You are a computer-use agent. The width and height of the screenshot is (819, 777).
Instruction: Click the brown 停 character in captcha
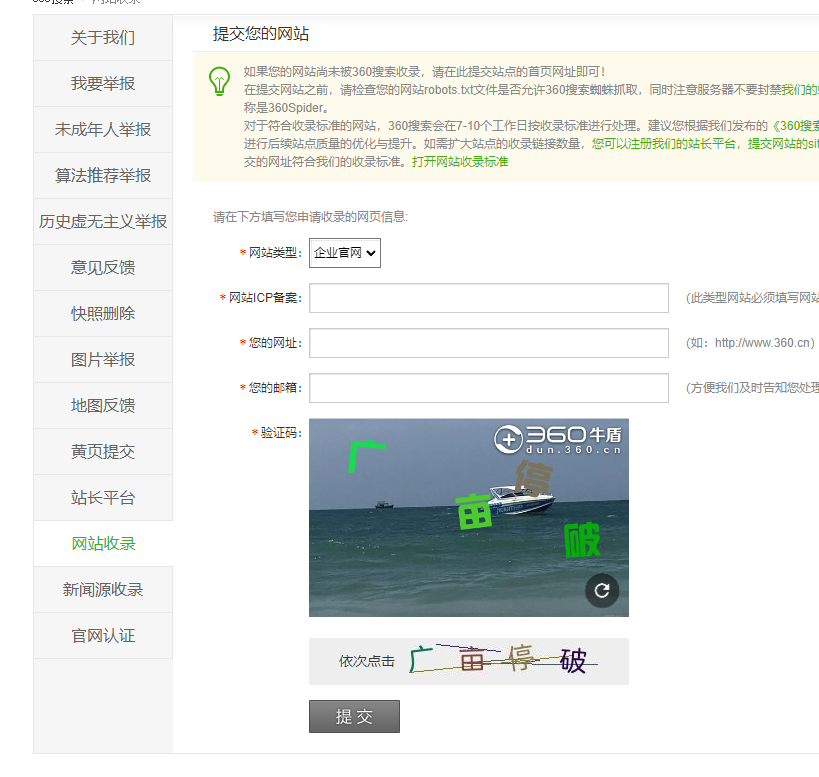(533, 478)
